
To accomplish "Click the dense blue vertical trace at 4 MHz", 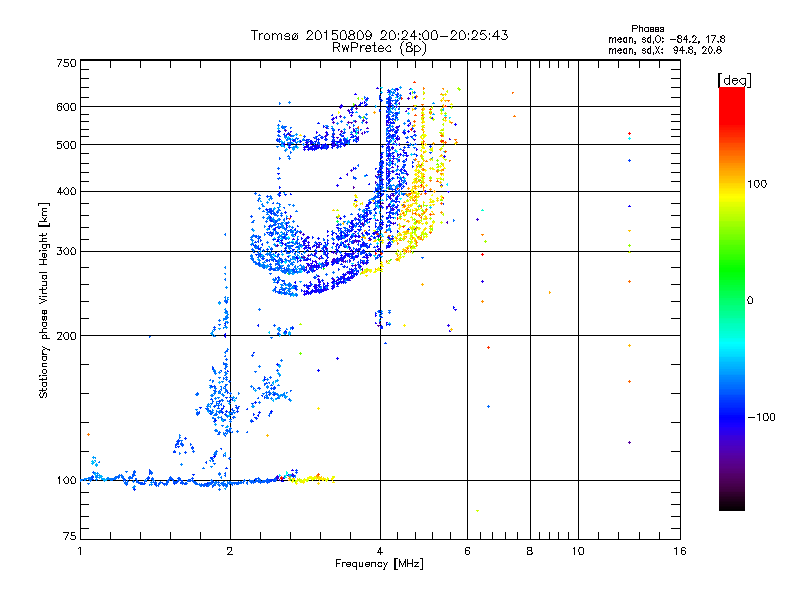I will [x=392, y=168].
